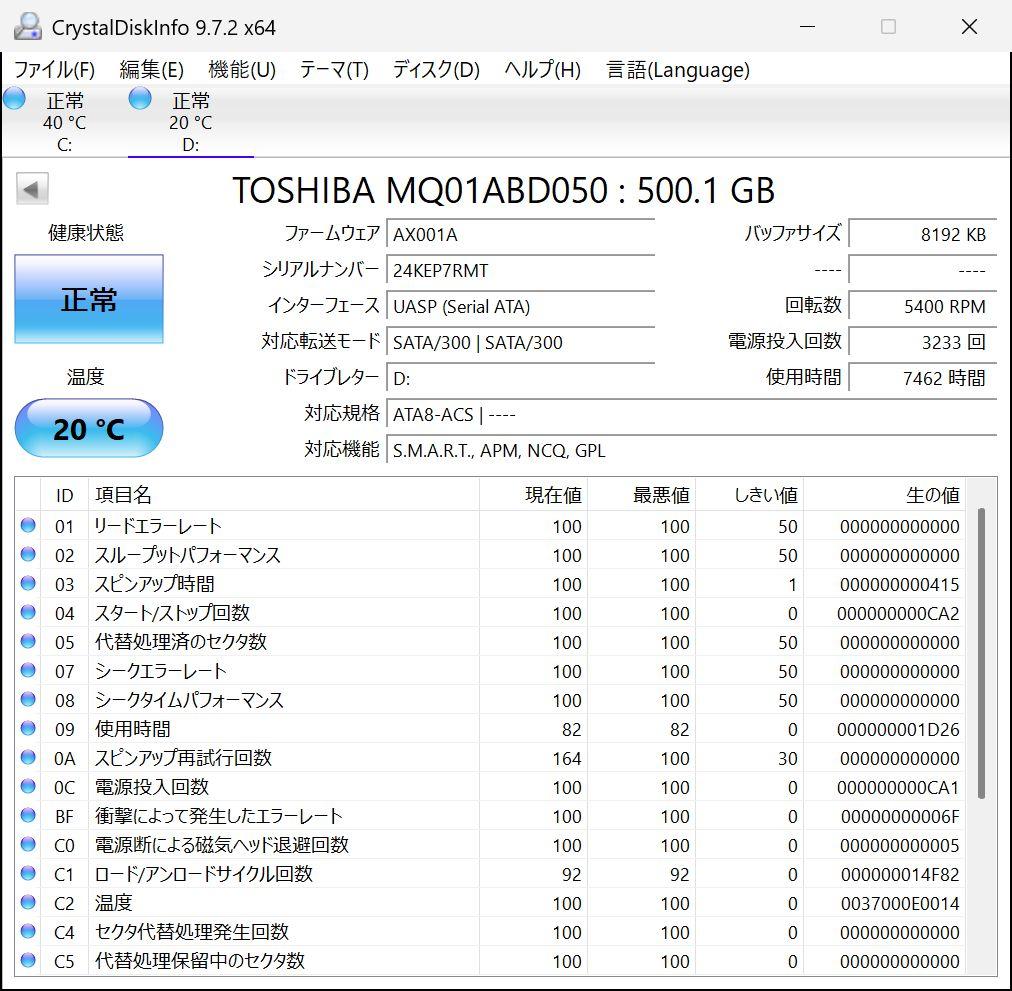The height and width of the screenshot is (991, 1012).
Task: Open the ファイル(F) menu
Action: [x=54, y=70]
